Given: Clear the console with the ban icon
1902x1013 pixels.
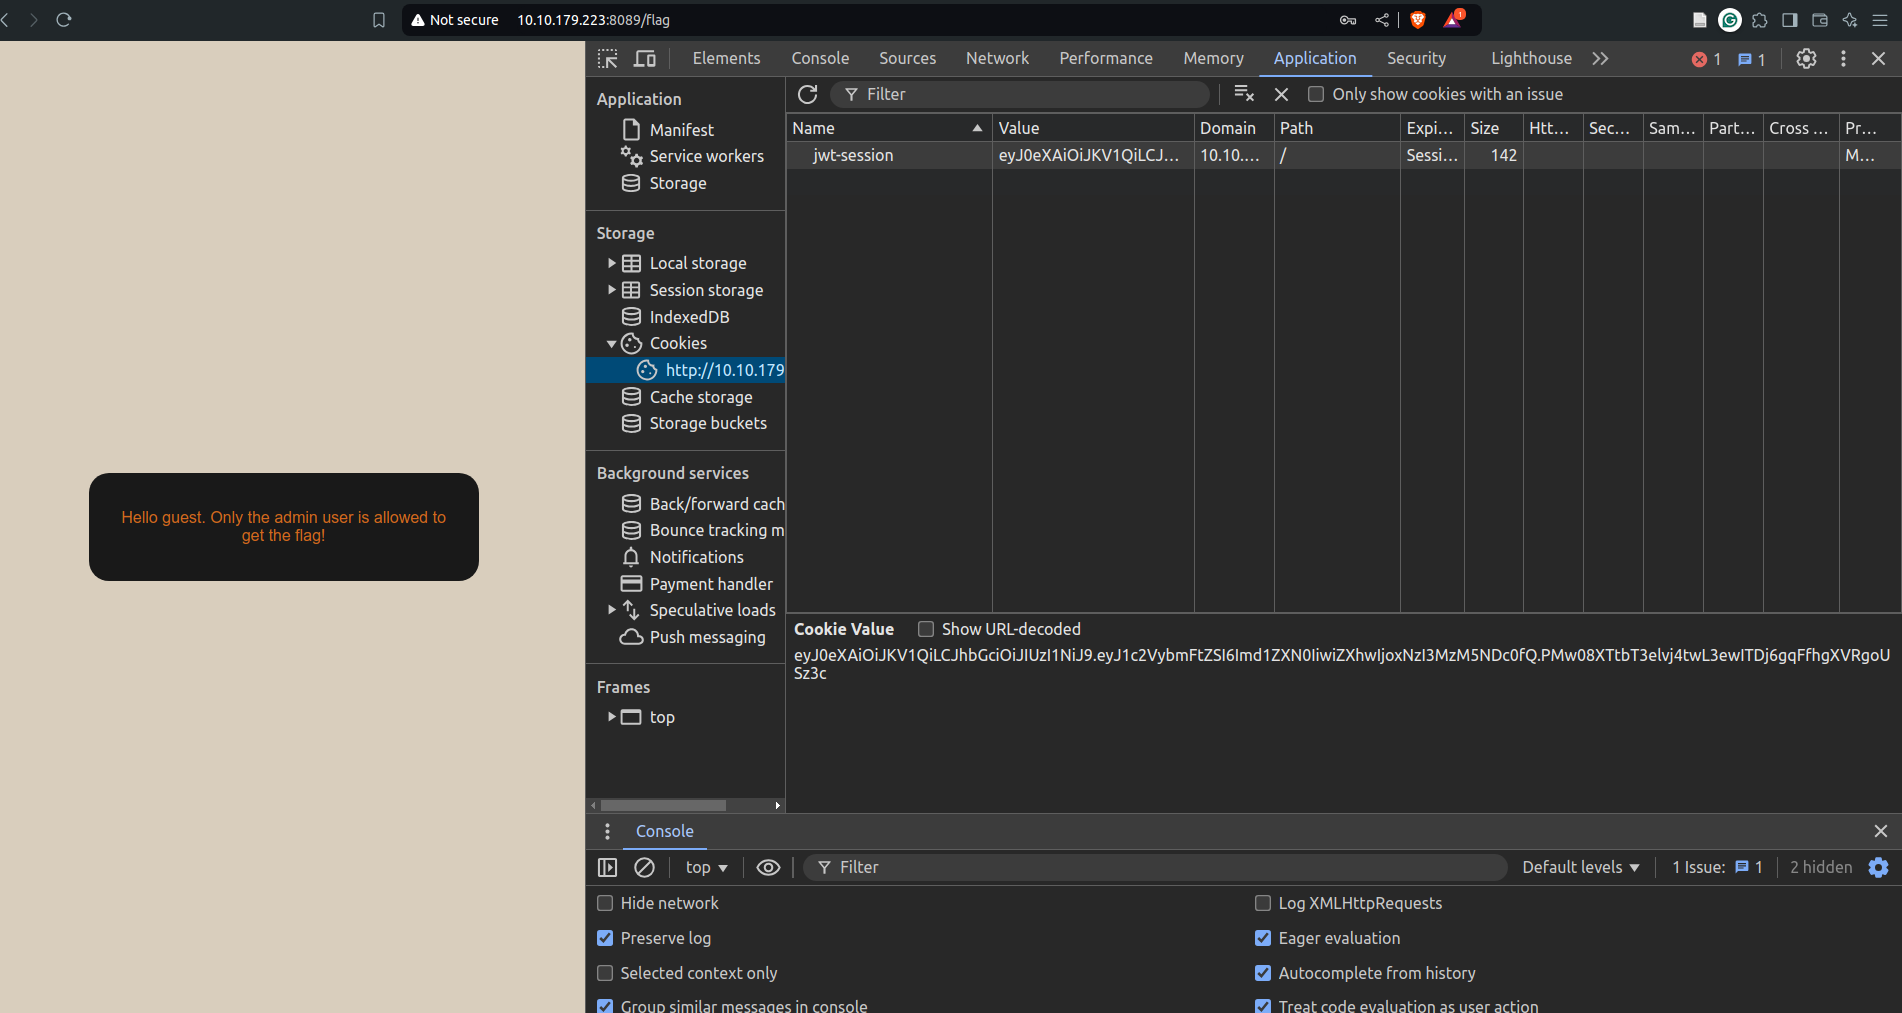Looking at the screenshot, I should (645, 867).
